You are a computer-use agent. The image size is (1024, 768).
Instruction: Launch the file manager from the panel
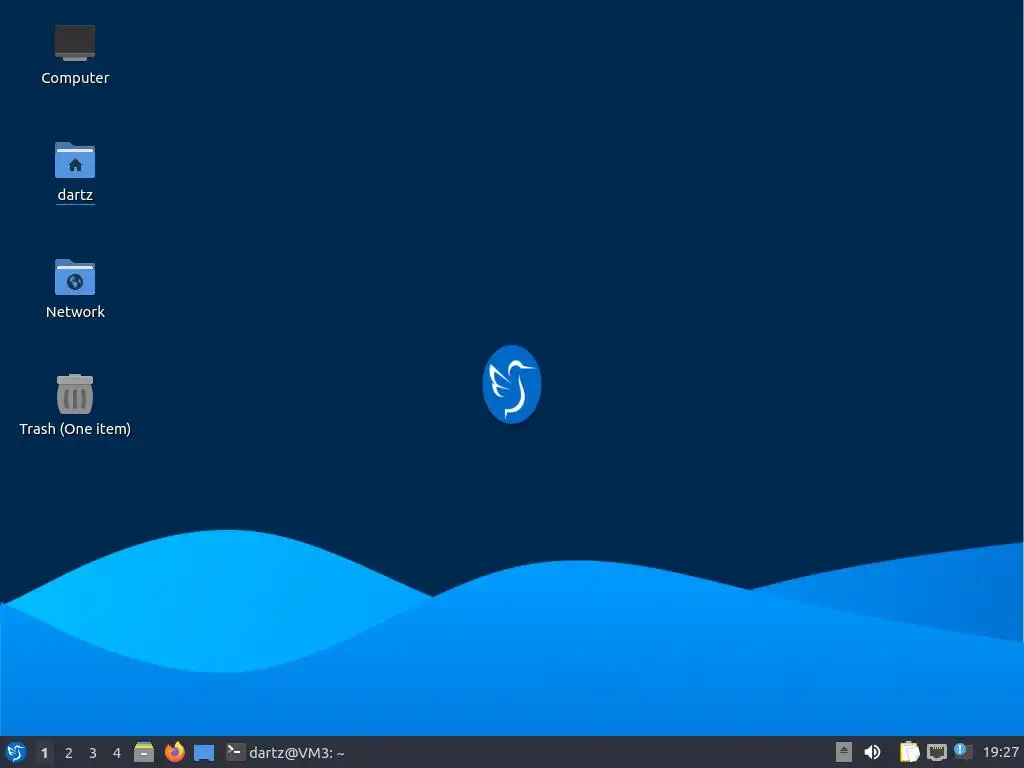tap(144, 752)
